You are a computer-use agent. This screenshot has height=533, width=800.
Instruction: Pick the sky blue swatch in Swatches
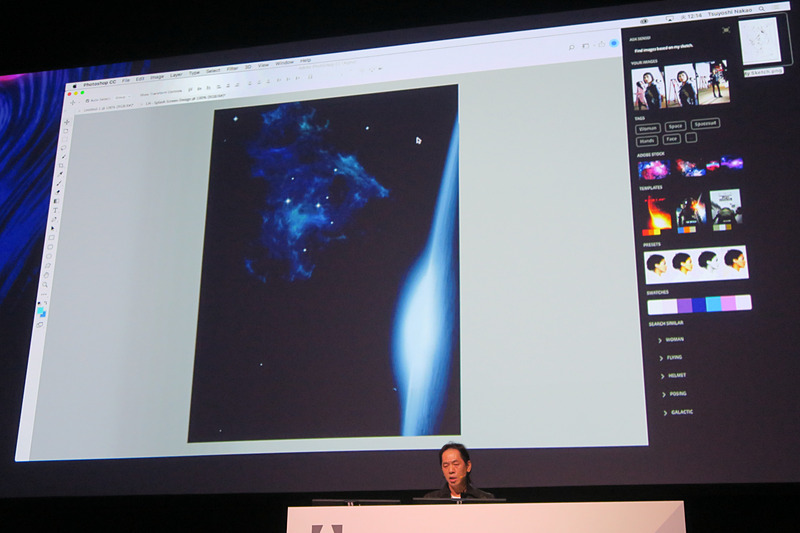tap(713, 304)
